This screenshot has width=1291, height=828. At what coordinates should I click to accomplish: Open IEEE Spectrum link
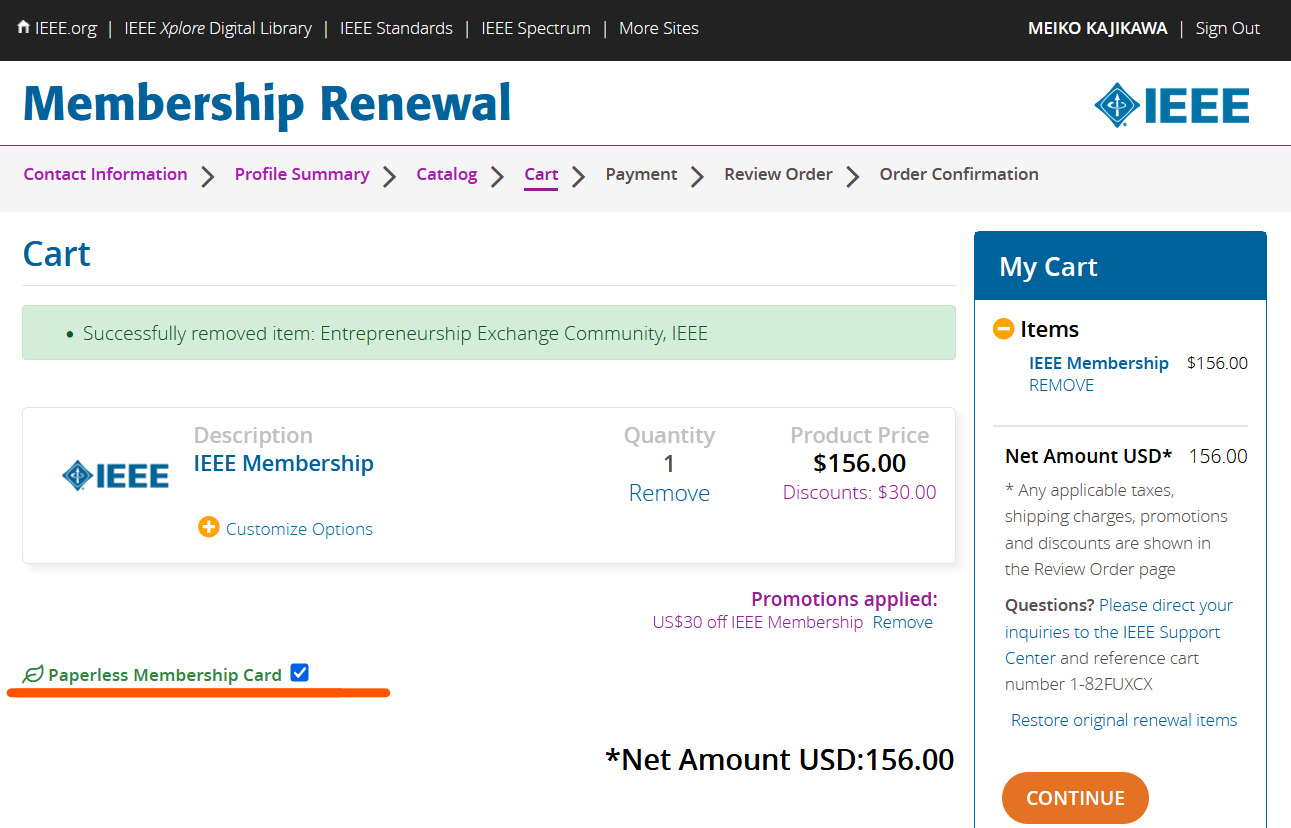click(x=536, y=28)
